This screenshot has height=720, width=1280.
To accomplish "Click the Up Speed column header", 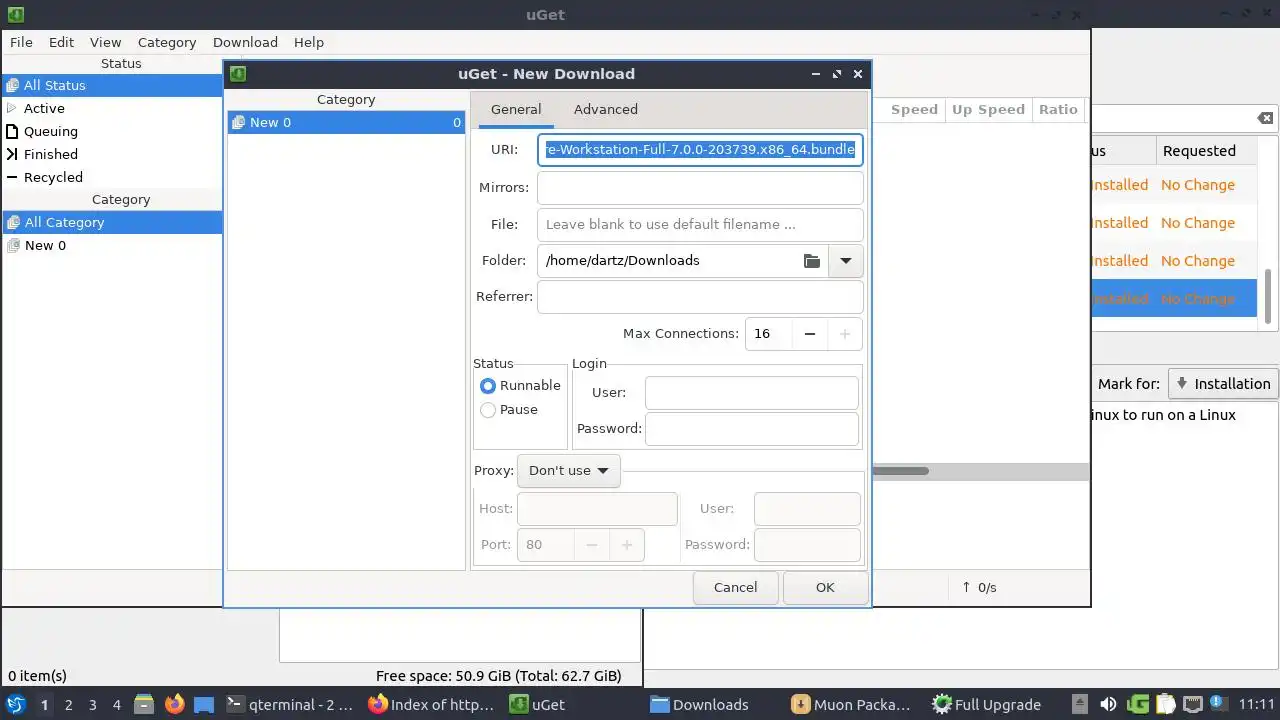I will coord(988,109).
